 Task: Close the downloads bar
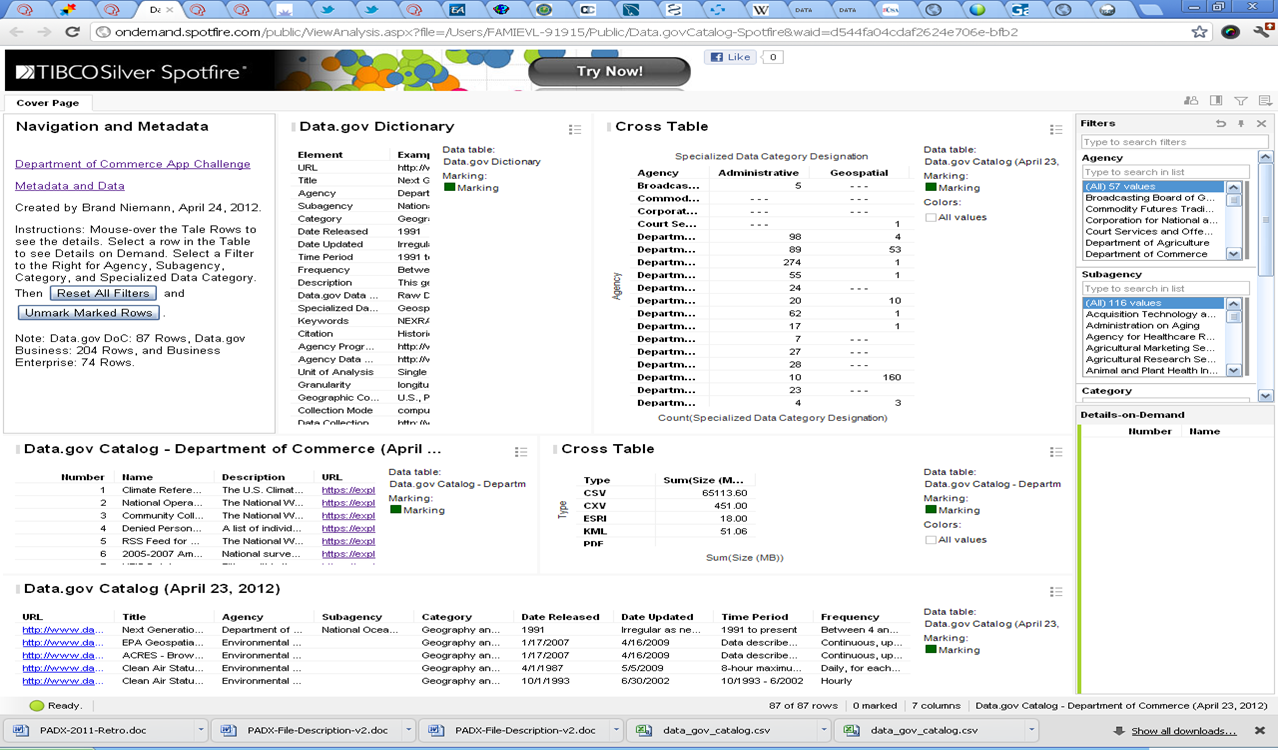point(1260,731)
